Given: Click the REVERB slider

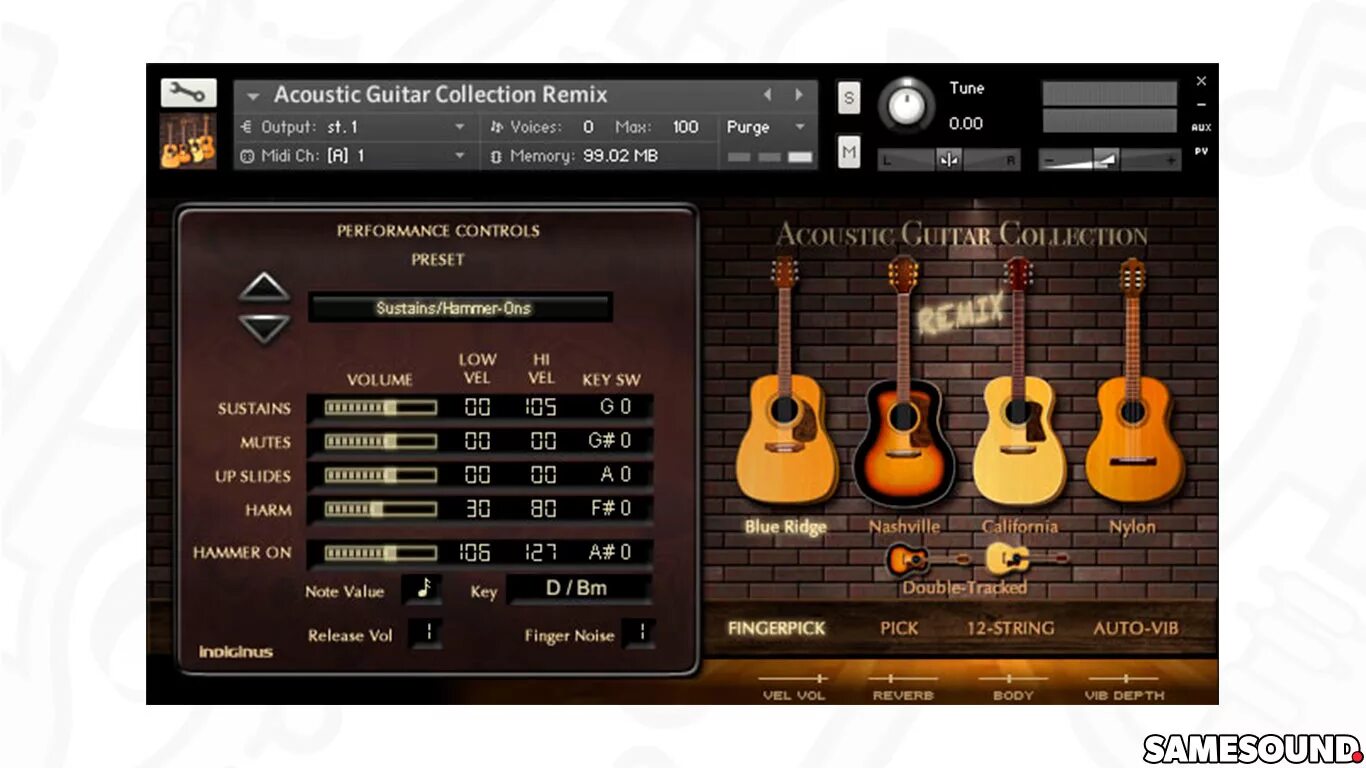Looking at the screenshot, I should pos(903,678).
